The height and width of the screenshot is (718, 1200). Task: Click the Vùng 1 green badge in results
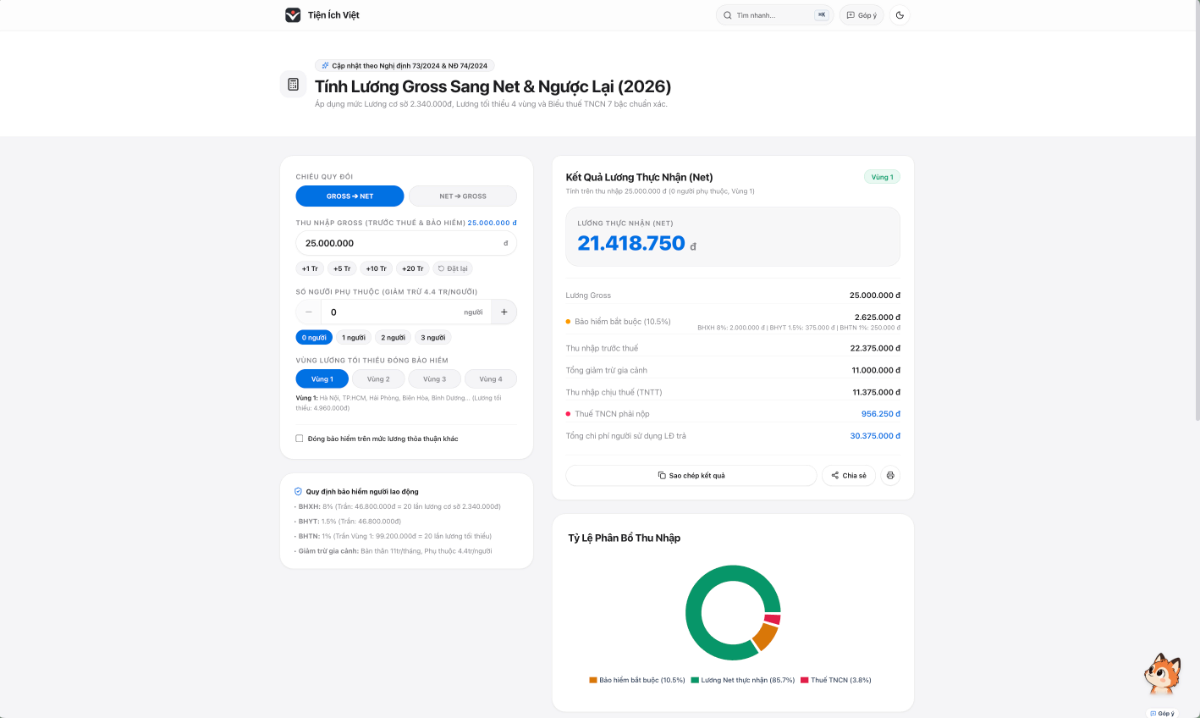point(882,177)
